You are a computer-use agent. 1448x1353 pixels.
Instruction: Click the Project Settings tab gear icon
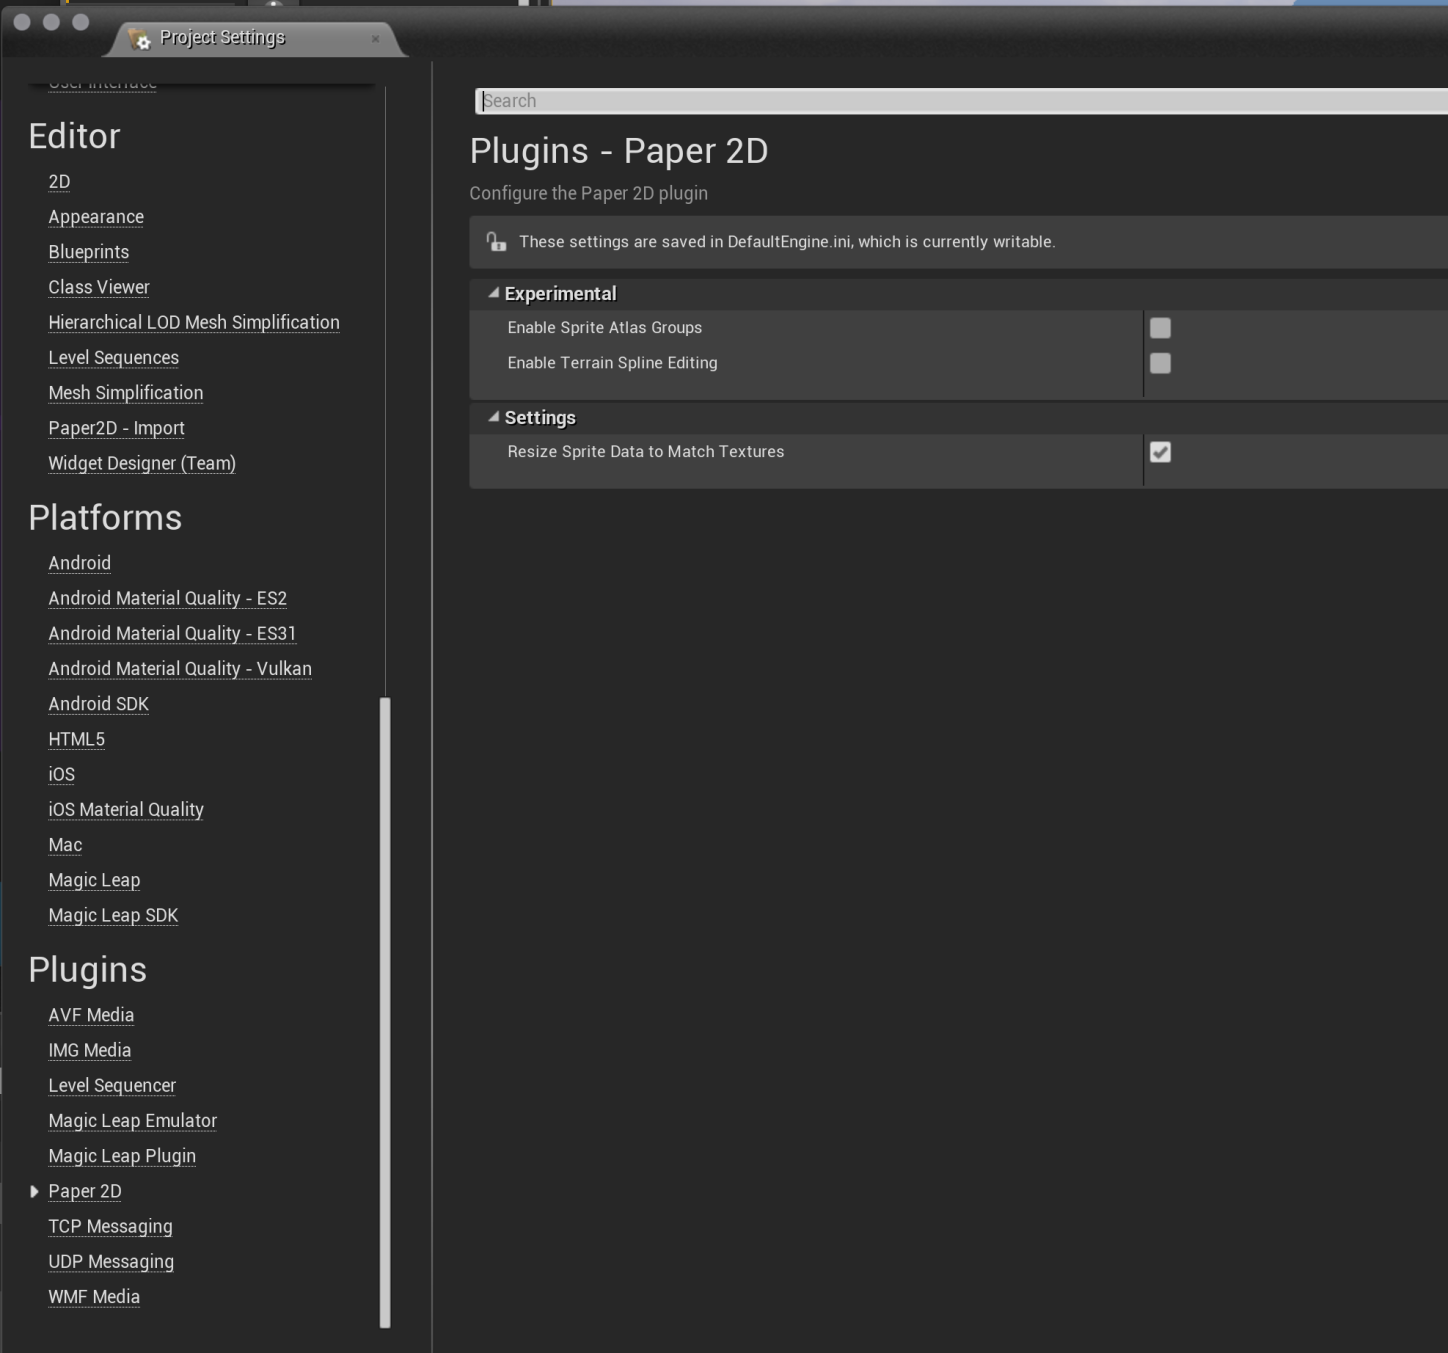click(140, 38)
